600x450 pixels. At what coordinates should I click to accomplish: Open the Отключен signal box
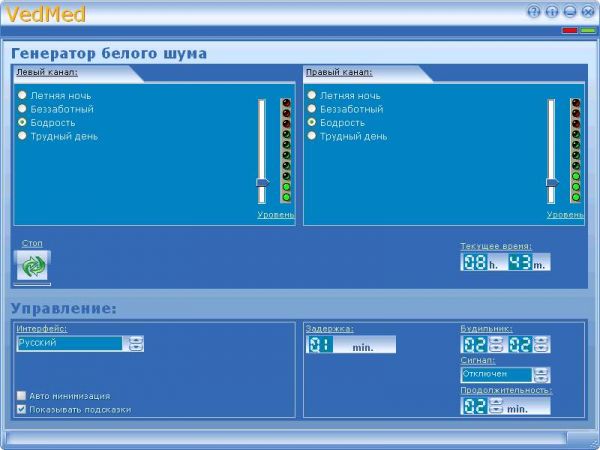[x=497, y=375]
